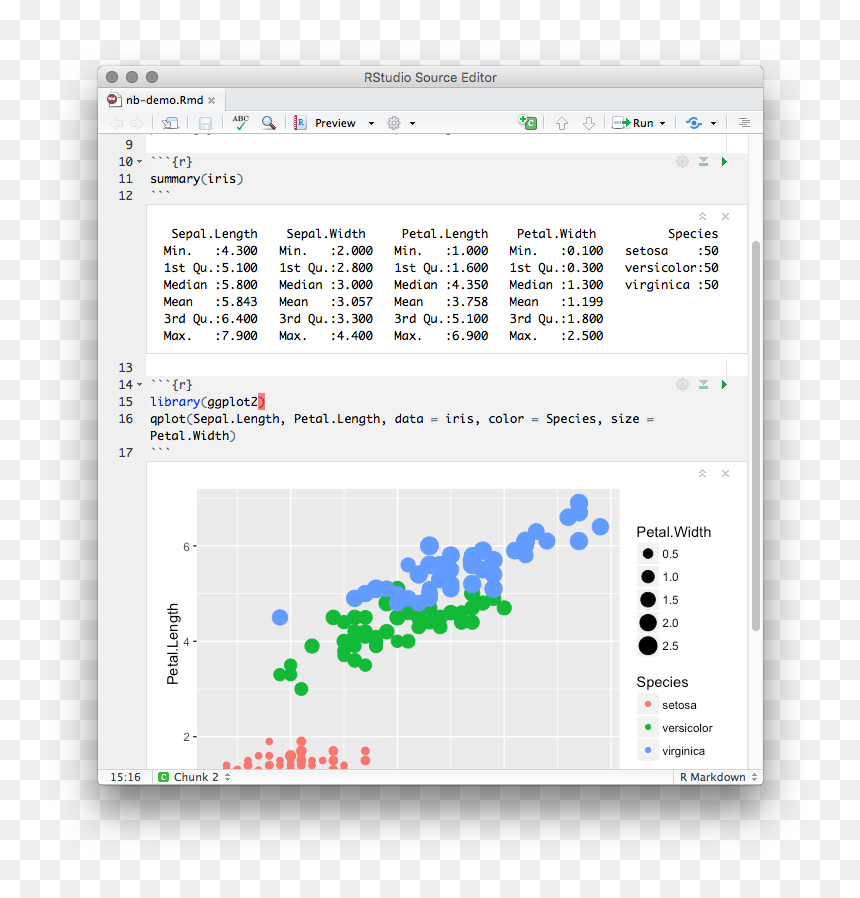Open the Run options dropdown arrow
860x898 pixels.
click(662, 123)
